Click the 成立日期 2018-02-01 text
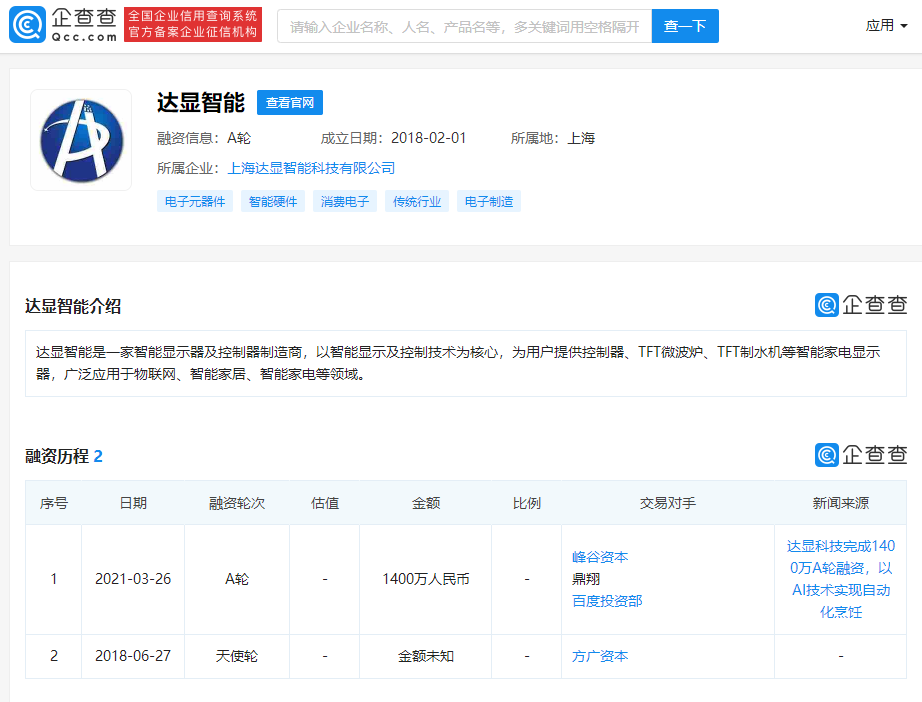The image size is (922, 702). pos(393,138)
